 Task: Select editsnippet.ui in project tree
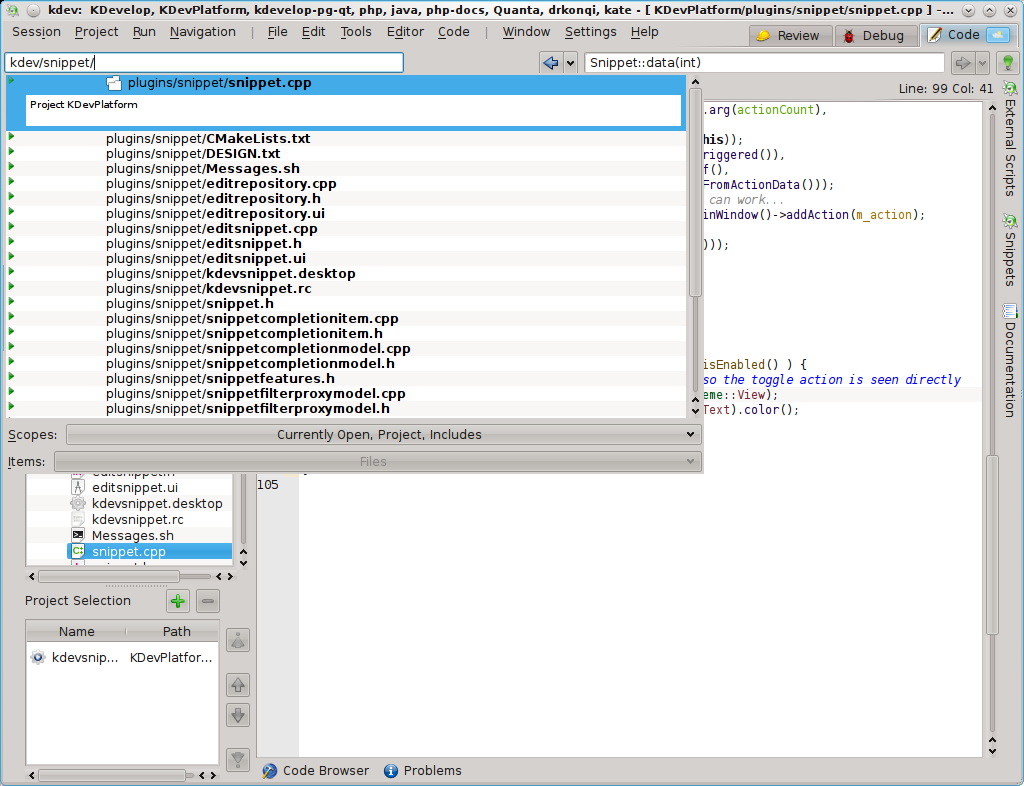point(135,488)
